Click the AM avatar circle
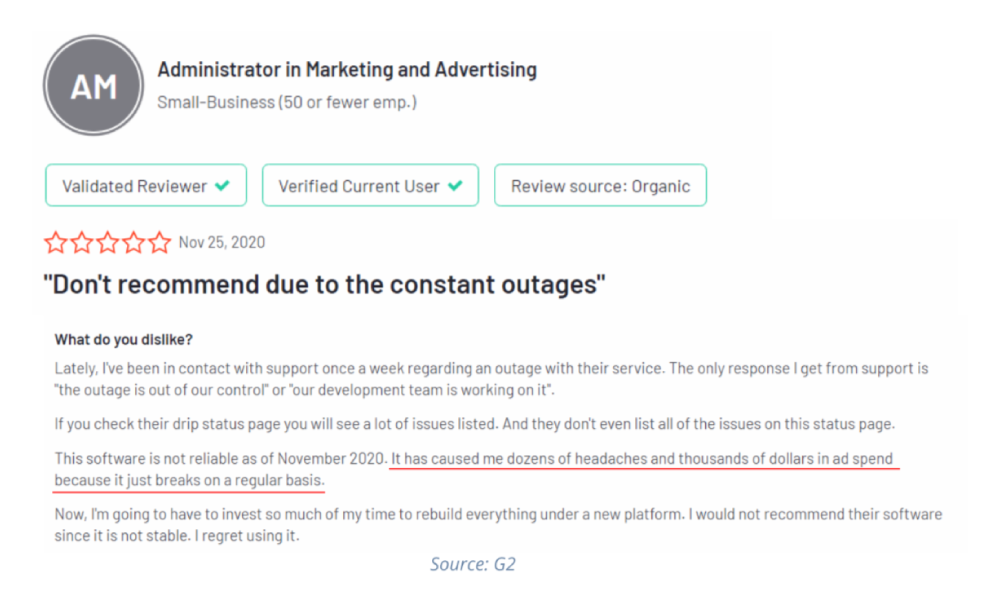Screen dimensions: 1000x600 tap(93, 87)
